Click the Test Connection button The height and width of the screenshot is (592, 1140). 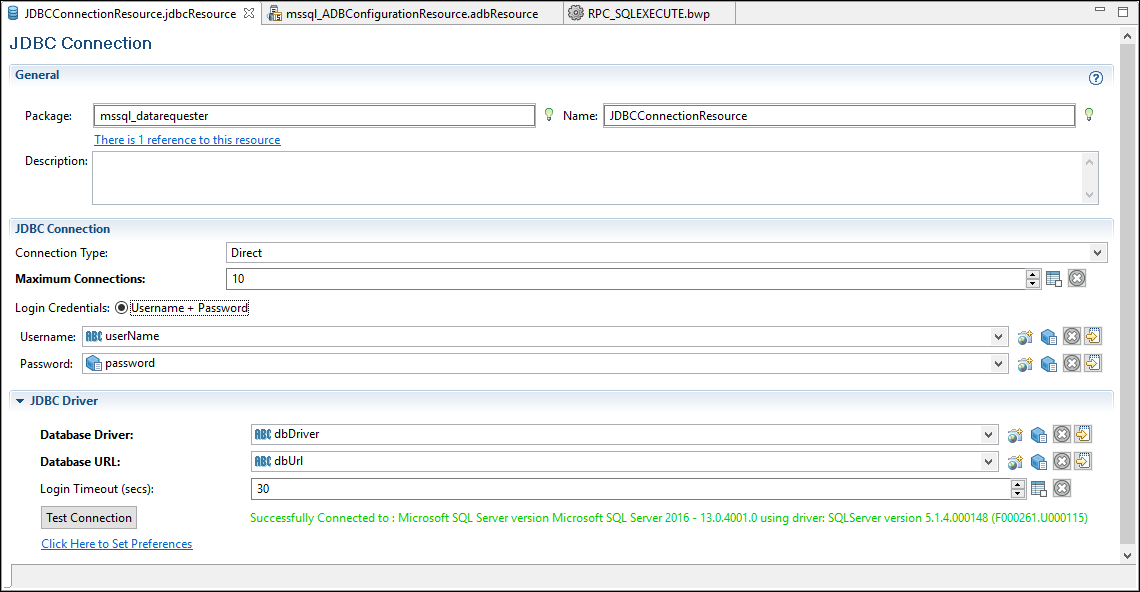click(x=89, y=518)
